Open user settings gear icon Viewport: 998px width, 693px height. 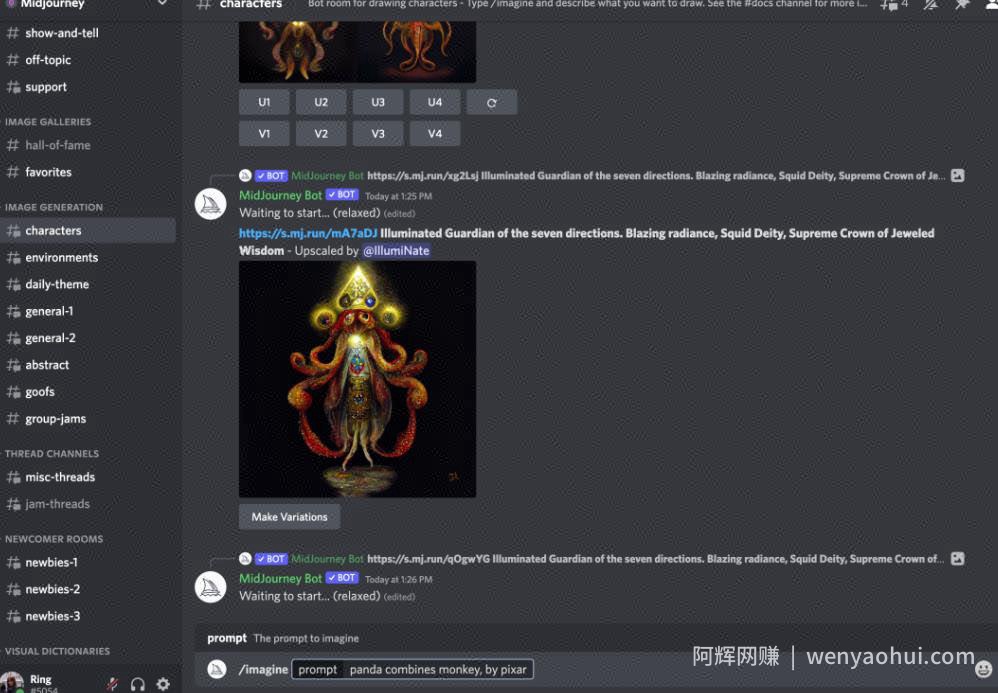(164, 684)
